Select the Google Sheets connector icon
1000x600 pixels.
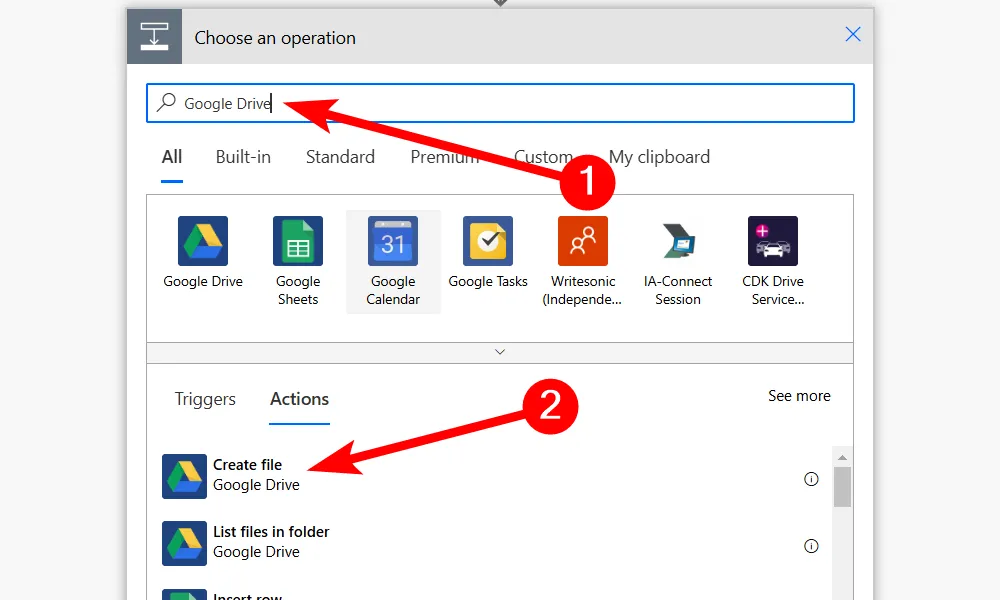(298, 241)
